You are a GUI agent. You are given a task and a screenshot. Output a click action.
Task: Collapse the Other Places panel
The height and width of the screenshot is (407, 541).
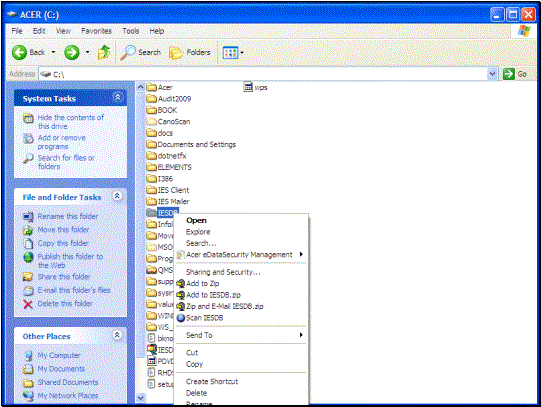[117, 335]
